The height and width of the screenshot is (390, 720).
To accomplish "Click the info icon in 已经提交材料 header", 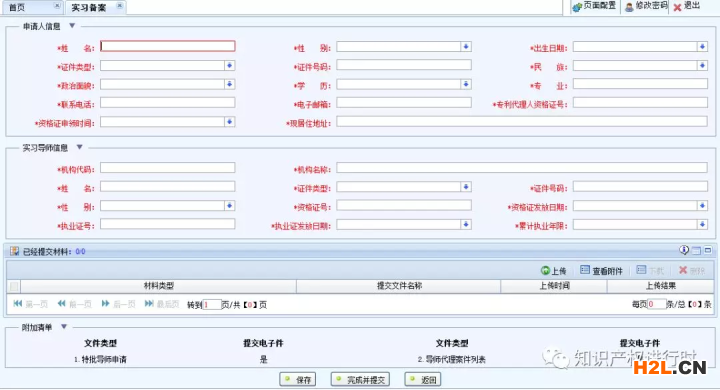I will 684,250.
